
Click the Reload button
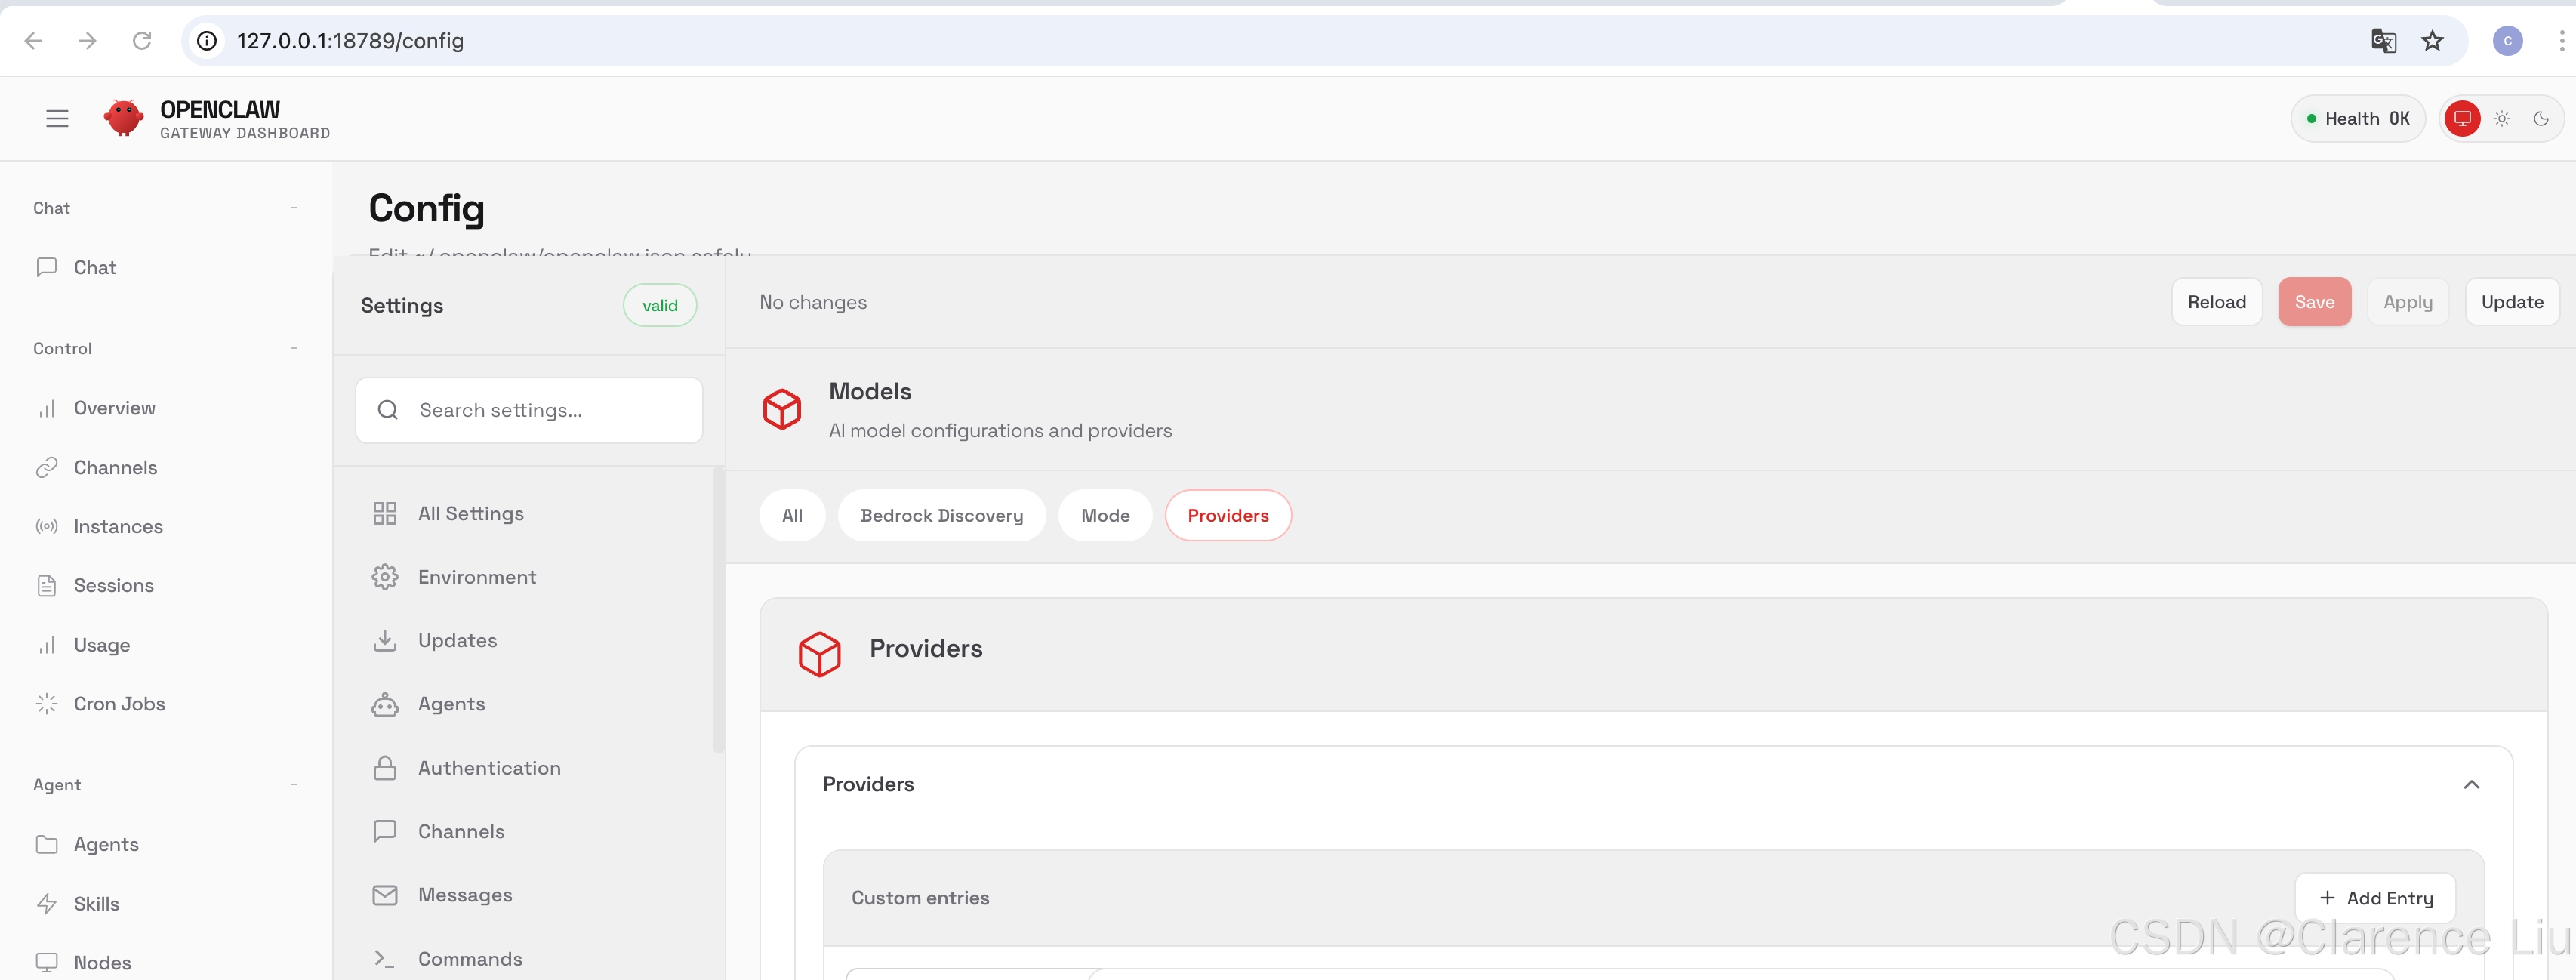pyautogui.click(x=2216, y=302)
